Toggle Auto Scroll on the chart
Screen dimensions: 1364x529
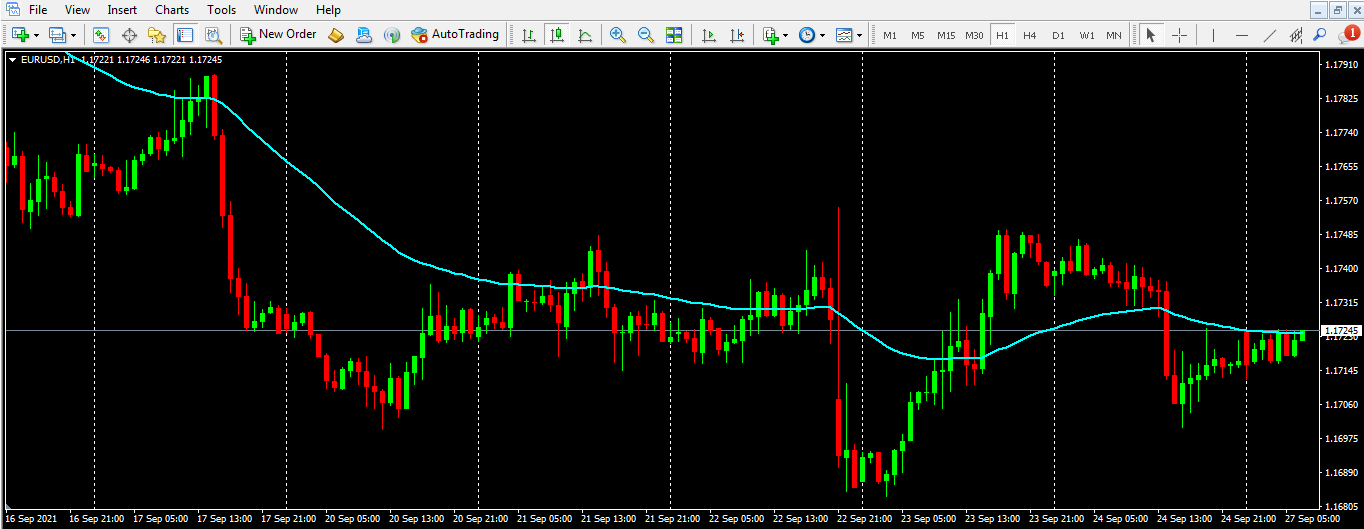pos(709,35)
